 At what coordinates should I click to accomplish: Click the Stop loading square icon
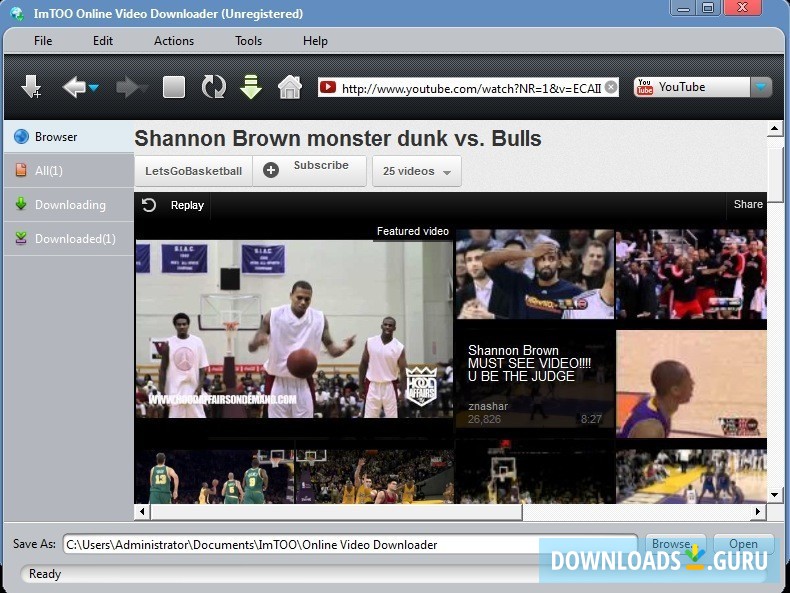174,87
